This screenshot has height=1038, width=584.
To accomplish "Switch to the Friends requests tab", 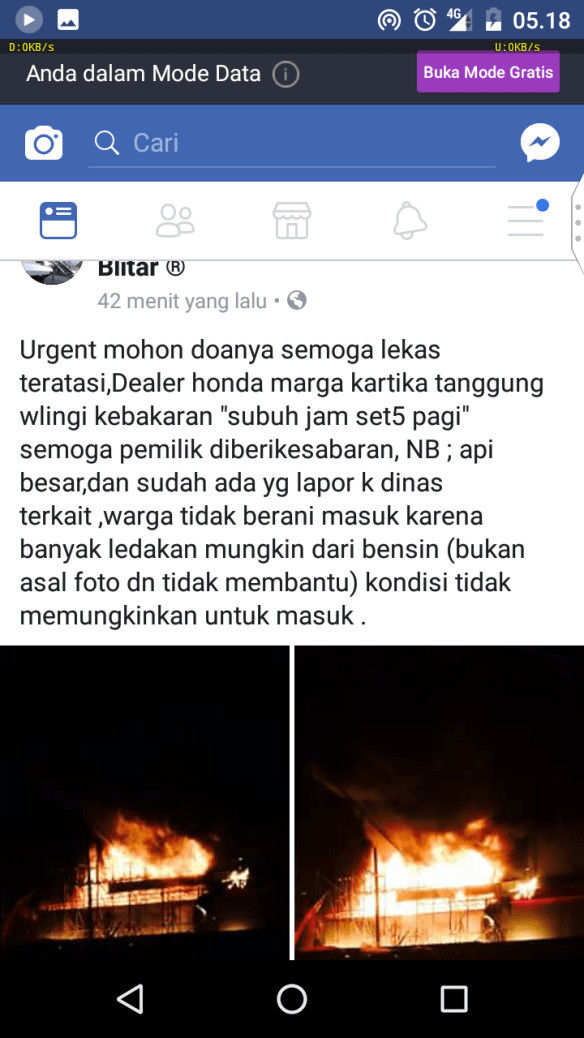I will point(175,220).
